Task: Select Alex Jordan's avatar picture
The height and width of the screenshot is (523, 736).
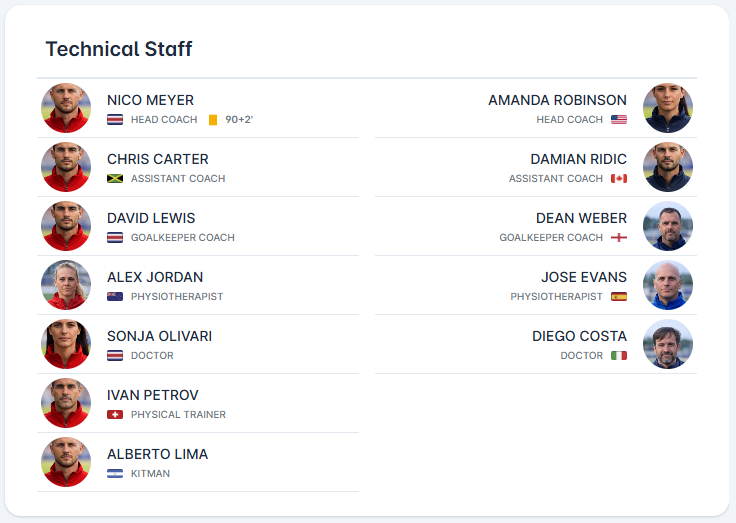Action: click(x=66, y=285)
